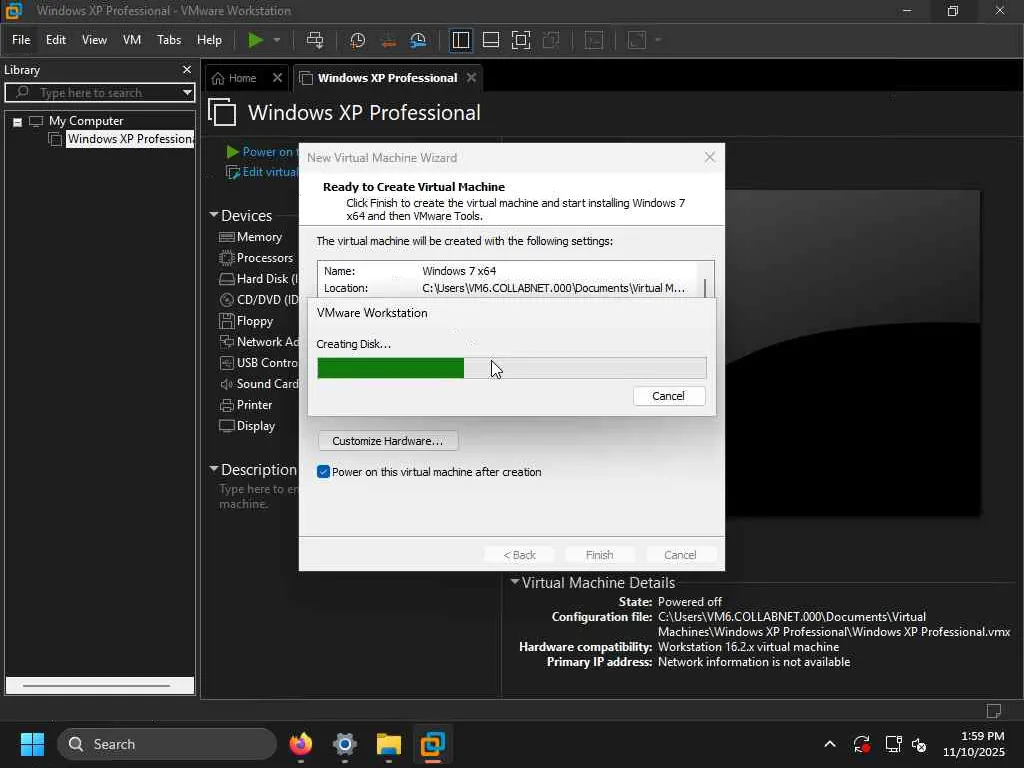Click the green Power On toolbar button
Viewport: 1024px width, 768px height.
[255, 40]
